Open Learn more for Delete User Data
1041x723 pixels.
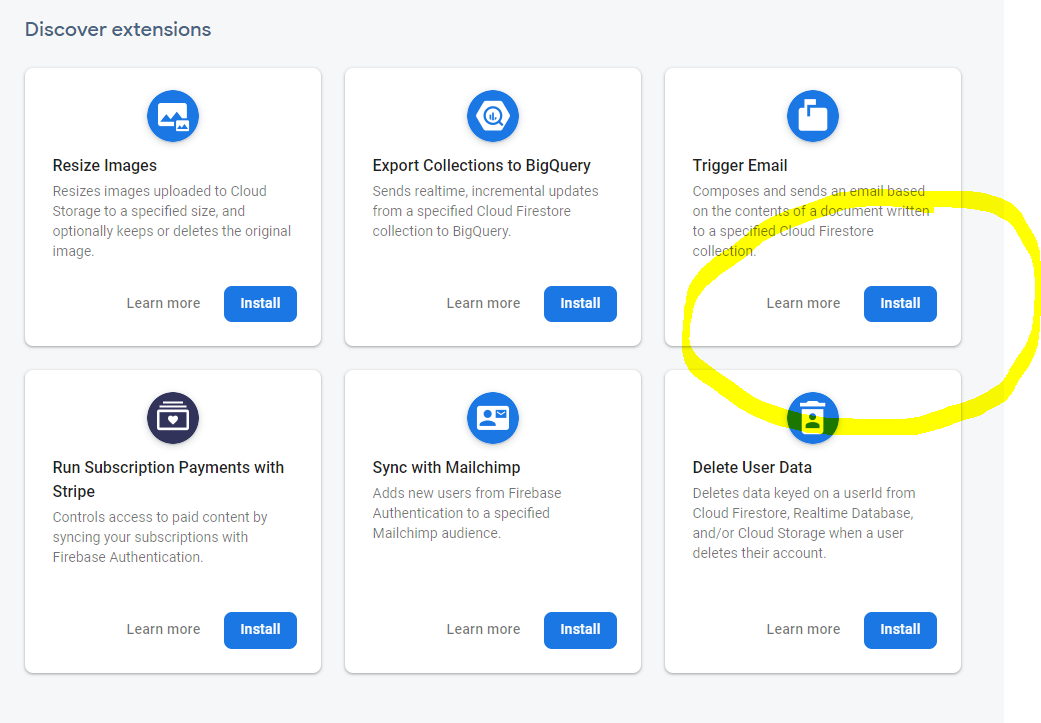[x=803, y=630]
